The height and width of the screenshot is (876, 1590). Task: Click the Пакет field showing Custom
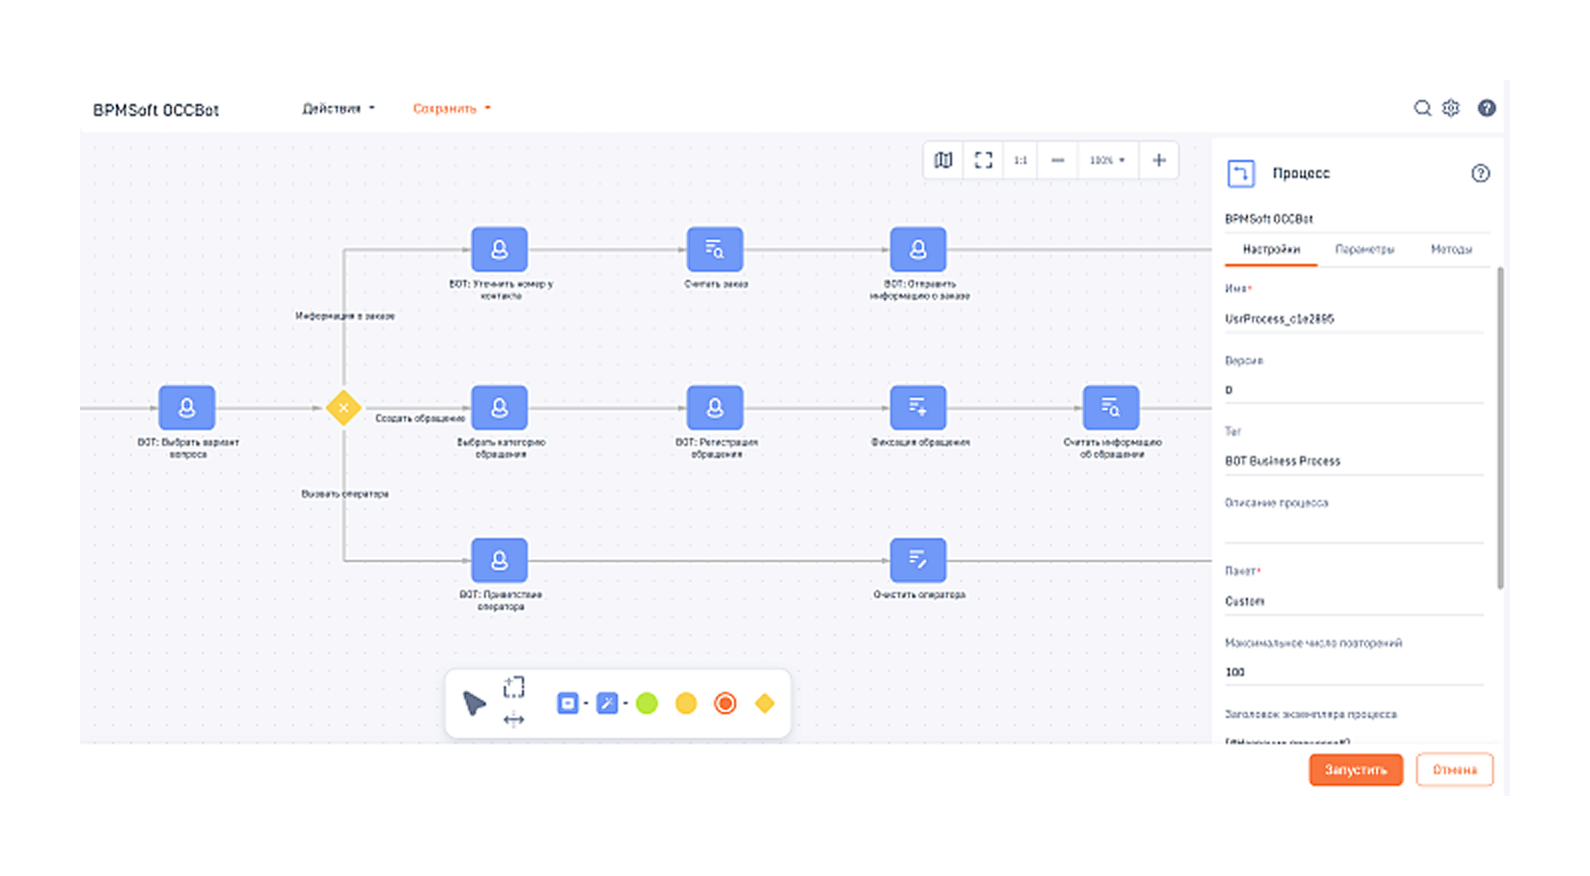click(1355, 601)
